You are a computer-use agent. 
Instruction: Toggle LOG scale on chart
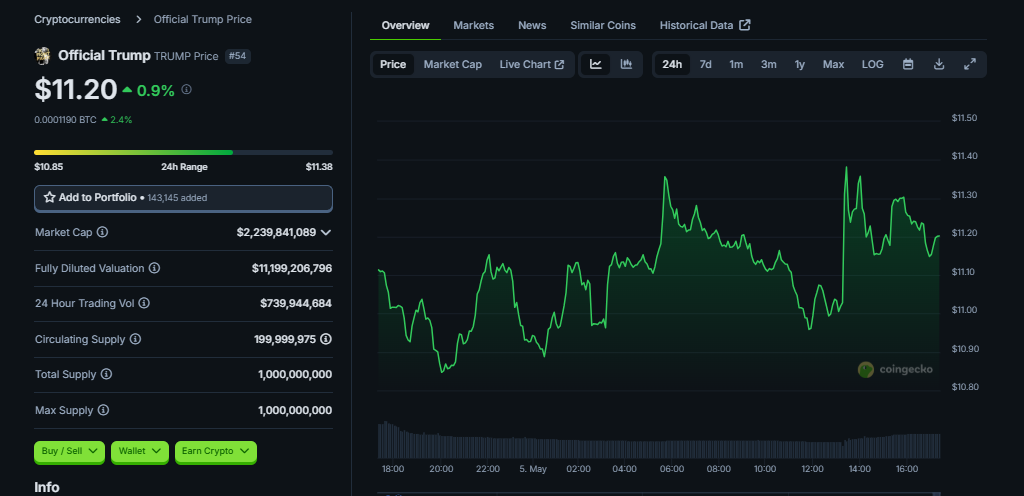click(x=872, y=64)
